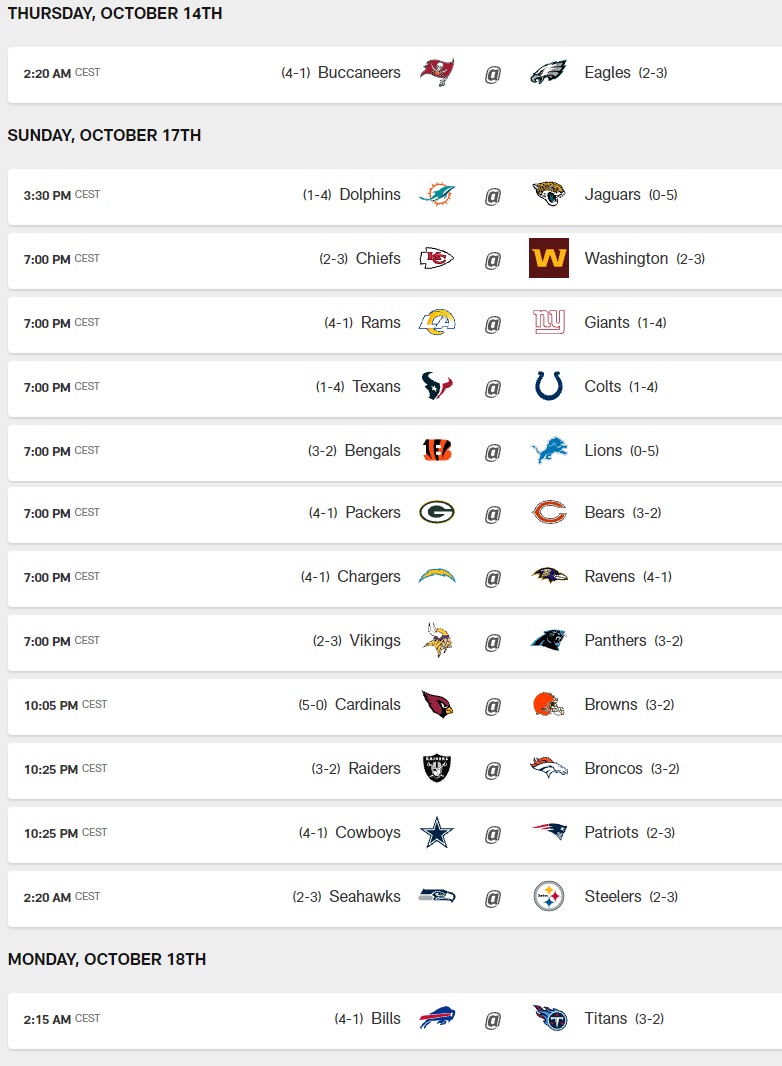The height and width of the screenshot is (1066, 782).
Task: Click the Ravens team name
Action: pos(609,577)
